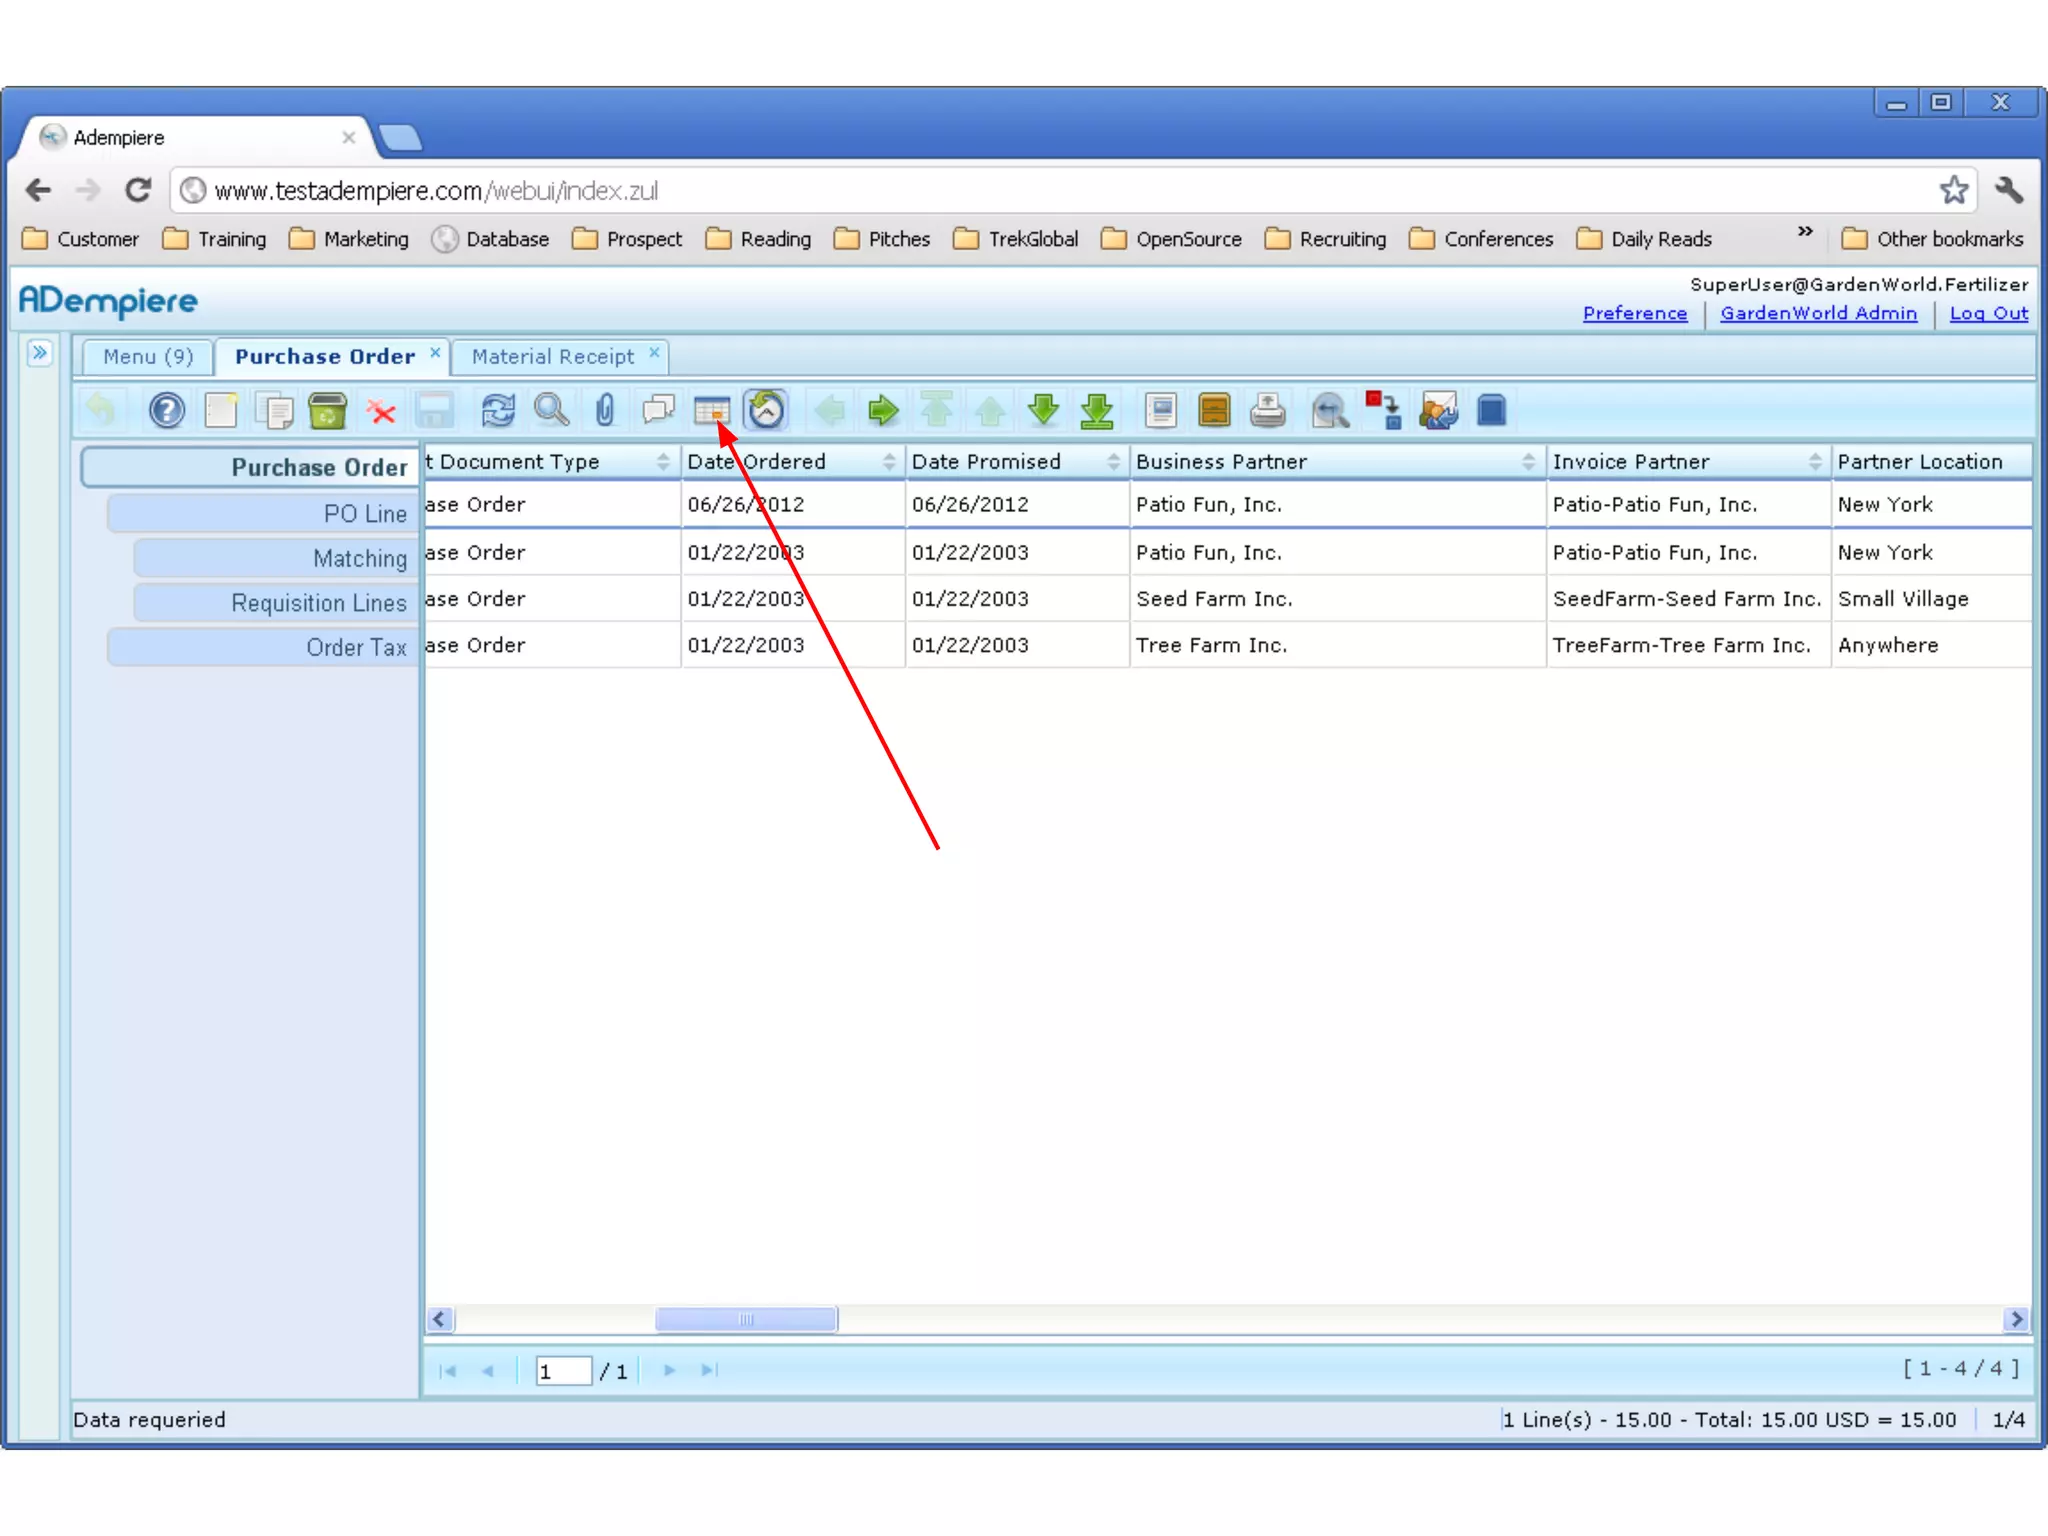Screen dimensions: 2048x1536
Task: Click SeedFarm-Seed Farm Inc. invoice partner
Action: (x=1688, y=599)
